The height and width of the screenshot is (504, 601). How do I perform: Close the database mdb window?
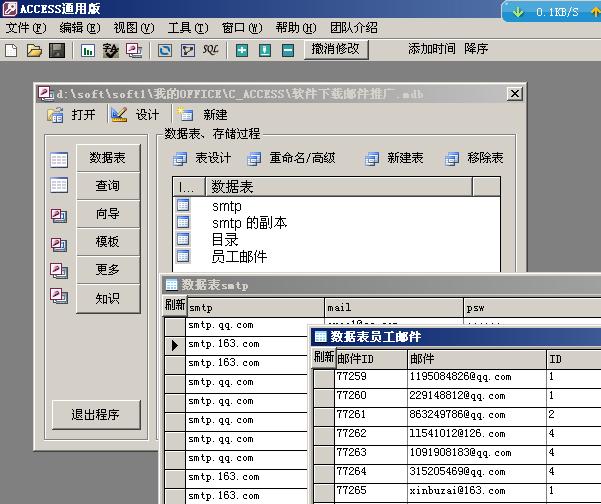click(x=514, y=94)
